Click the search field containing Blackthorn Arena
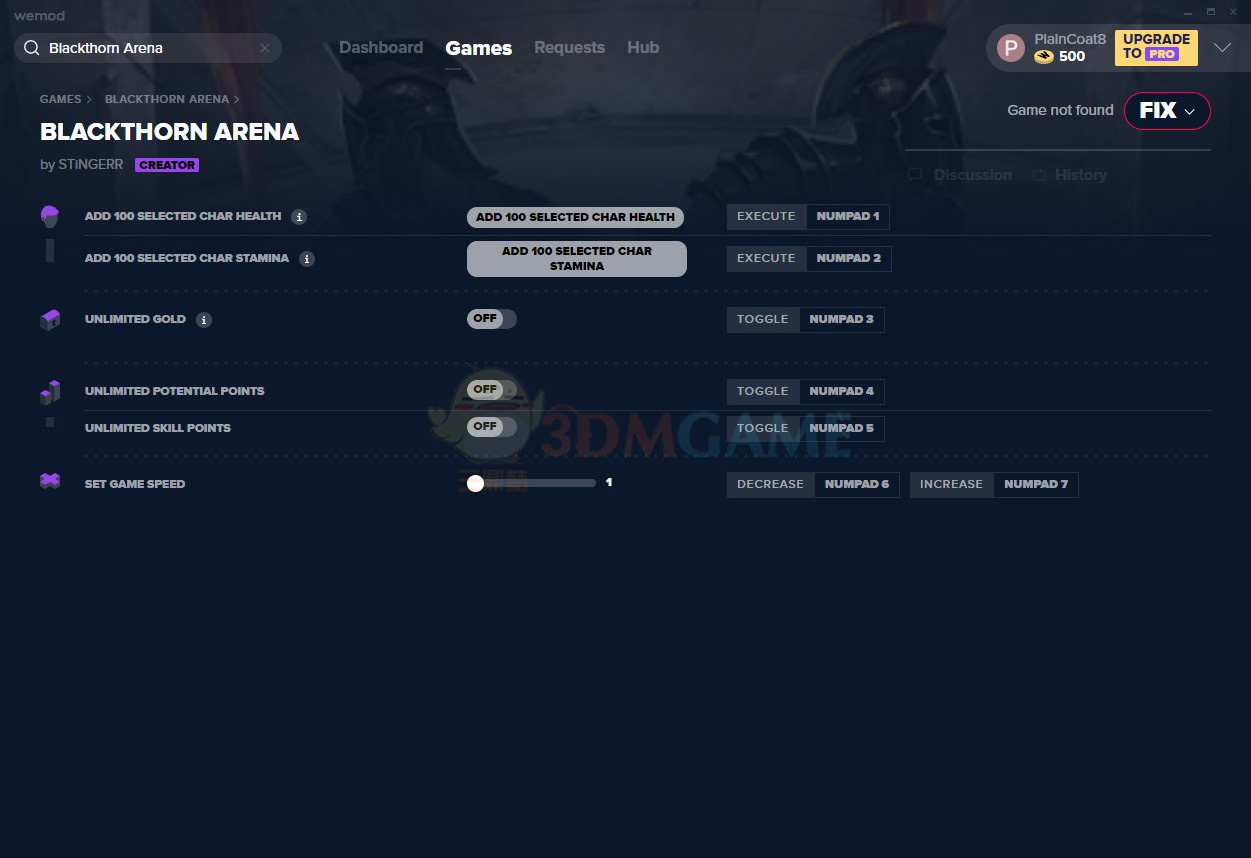The image size is (1251, 858). point(148,48)
